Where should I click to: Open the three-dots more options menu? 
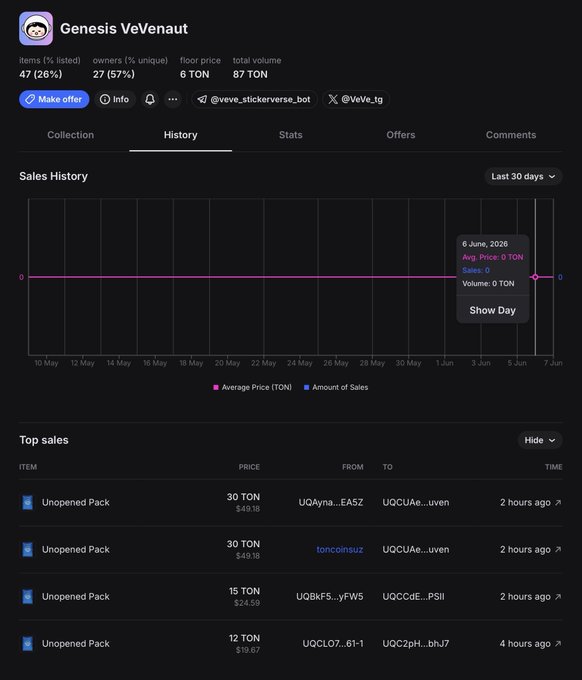click(173, 99)
